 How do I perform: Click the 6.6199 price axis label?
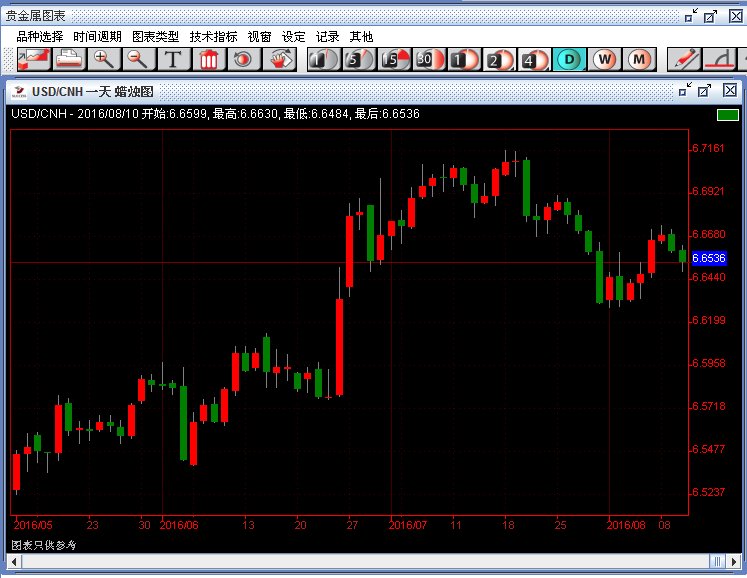tap(708, 320)
